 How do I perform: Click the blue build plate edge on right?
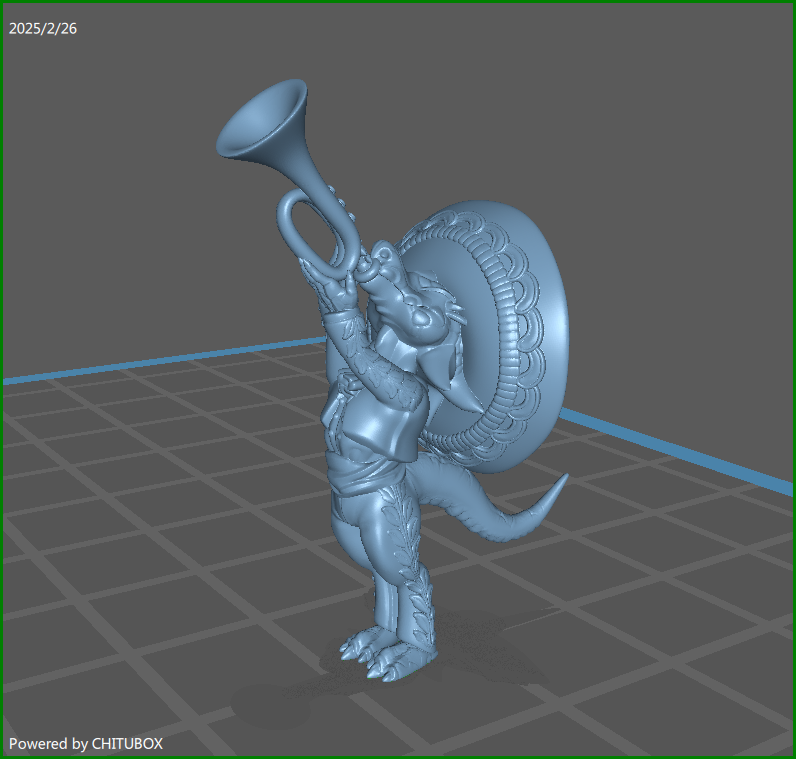coord(680,450)
